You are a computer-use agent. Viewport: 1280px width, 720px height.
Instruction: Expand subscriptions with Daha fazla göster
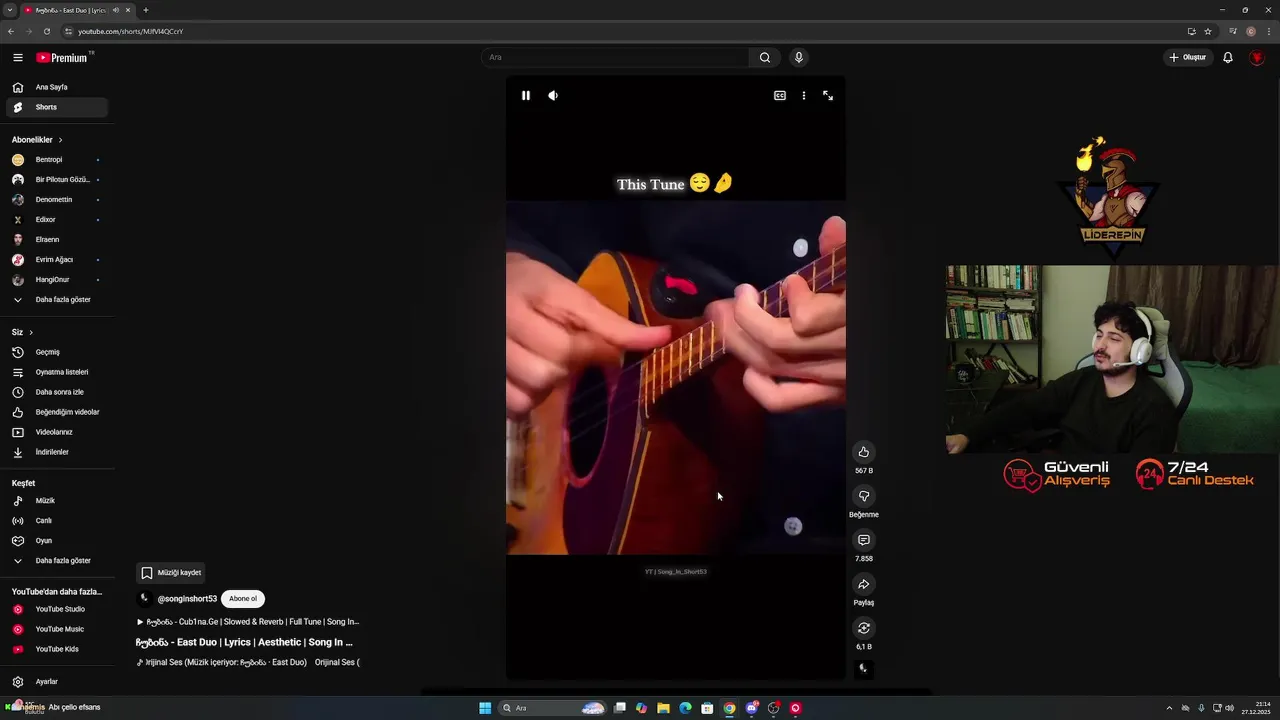click(x=56, y=300)
